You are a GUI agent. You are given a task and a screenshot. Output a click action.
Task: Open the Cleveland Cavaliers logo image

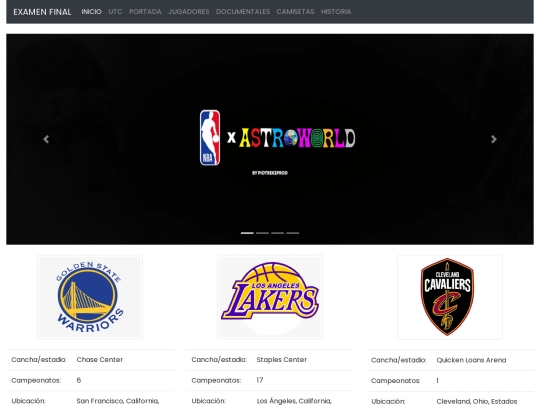click(x=450, y=297)
